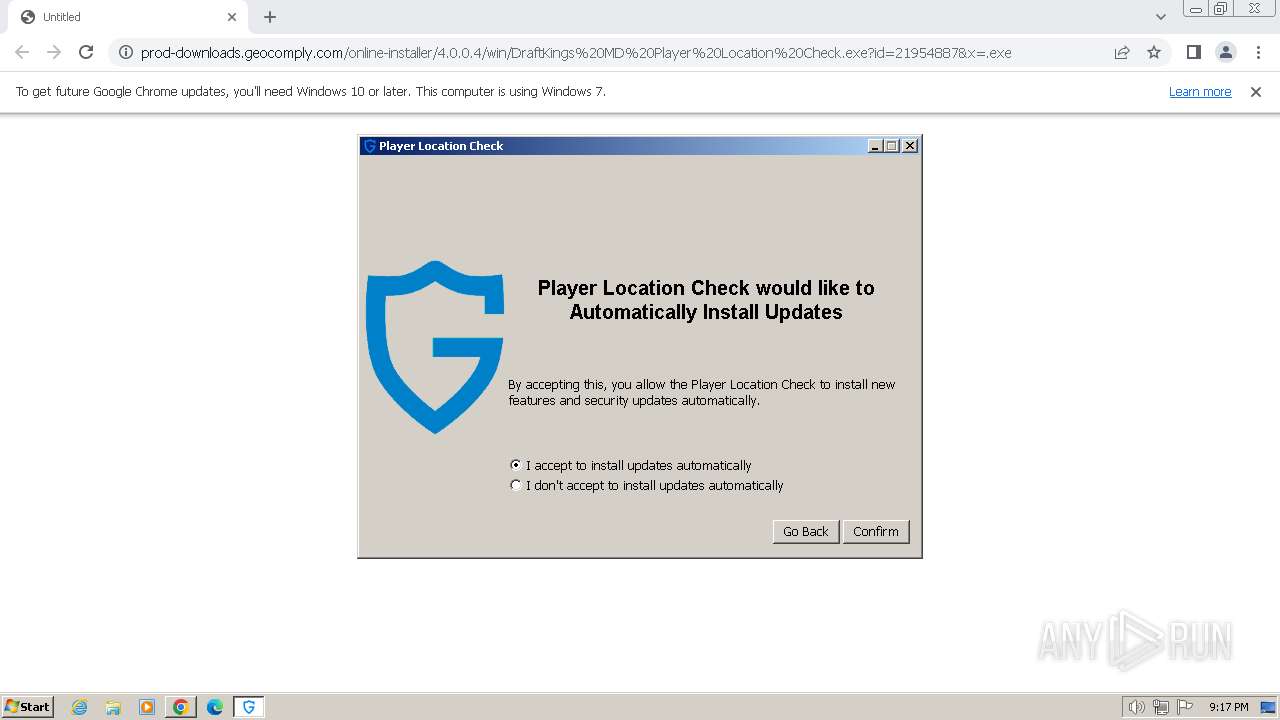
Task: Click the 9:17 PM clock in taskbar
Action: pyautogui.click(x=1228, y=707)
